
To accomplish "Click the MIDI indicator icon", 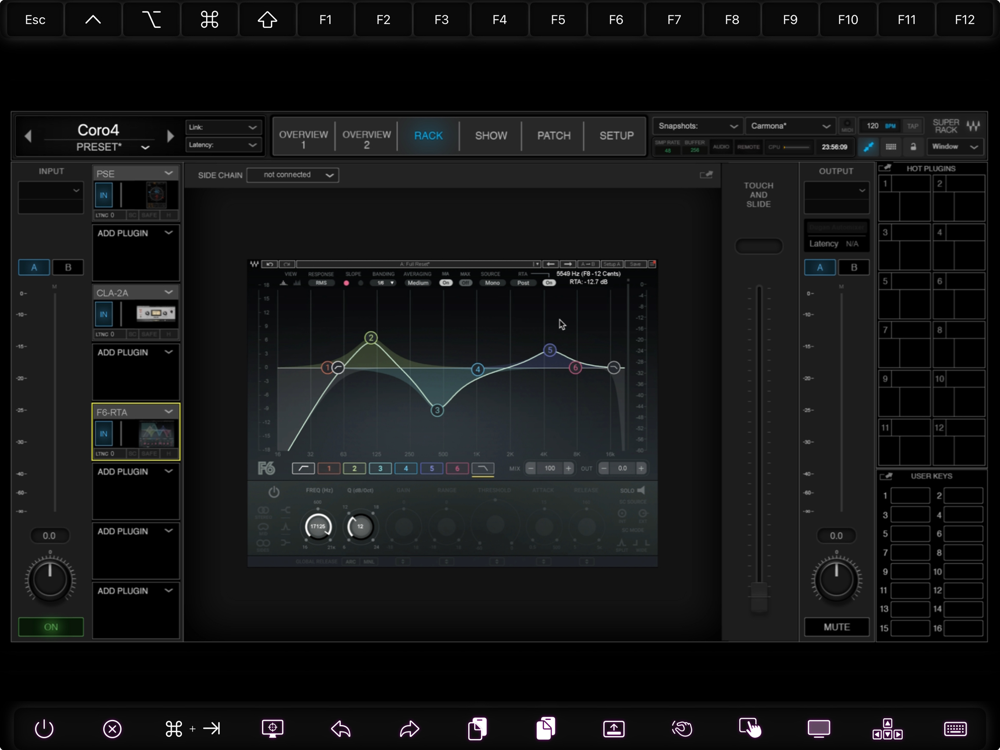I will tap(847, 126).
